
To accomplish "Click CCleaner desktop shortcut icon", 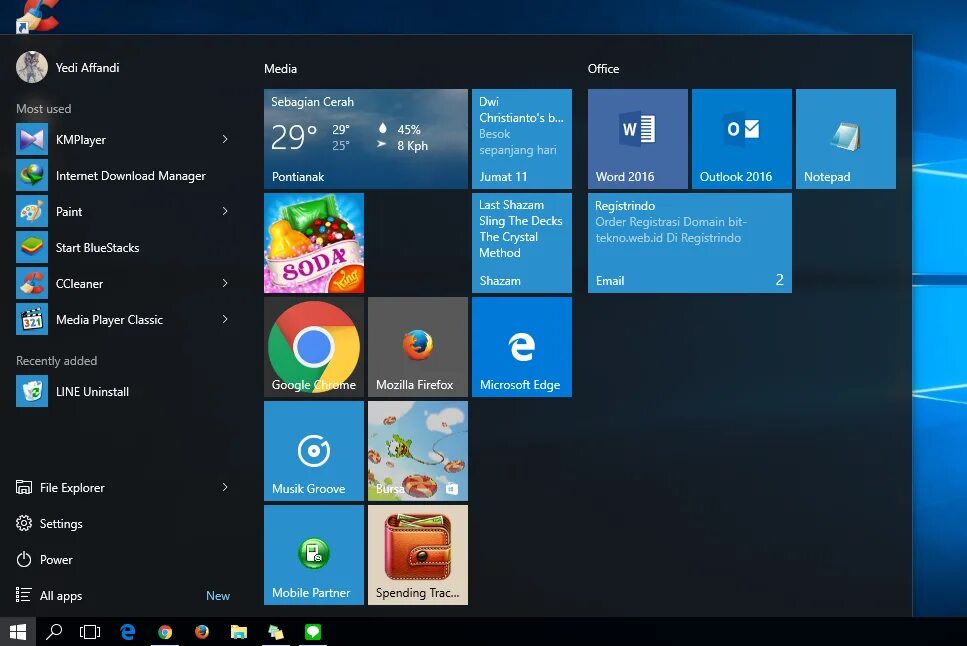I will pos(37,17).
